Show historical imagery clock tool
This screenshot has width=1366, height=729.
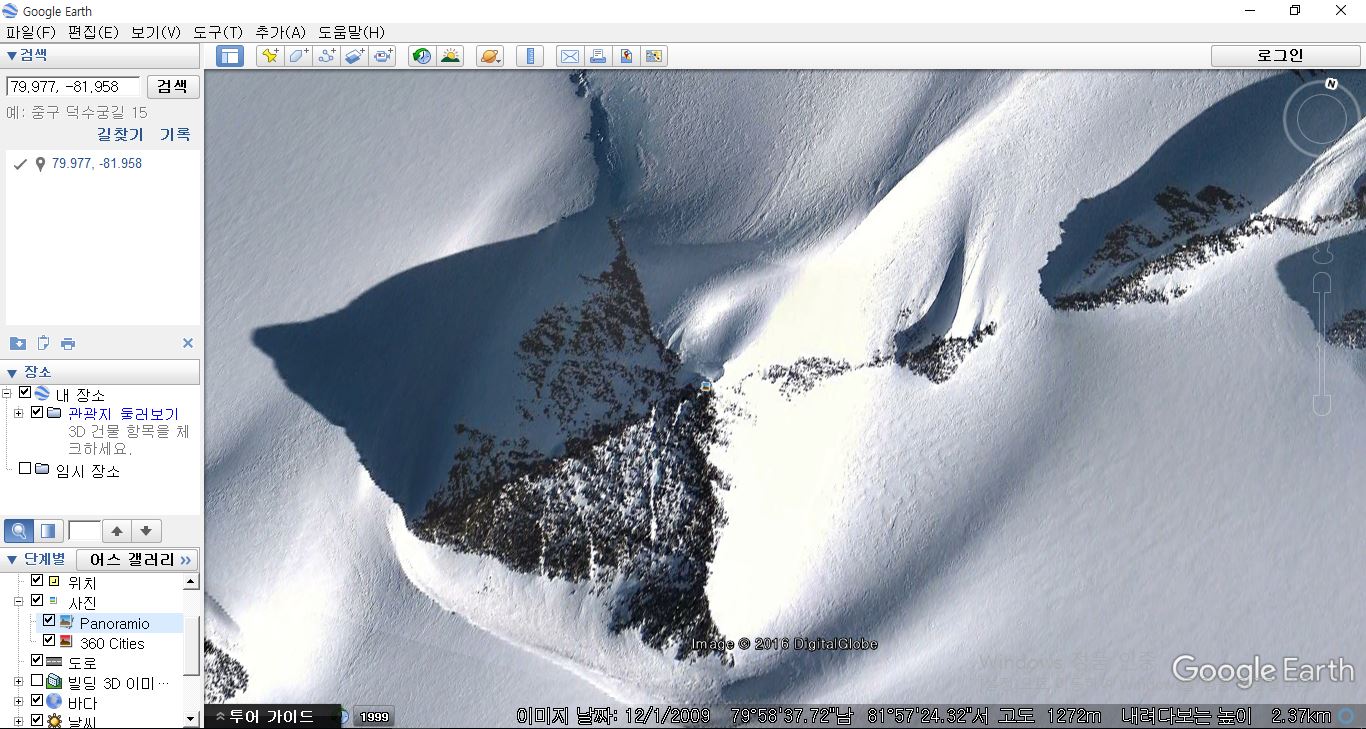(422, 56)
